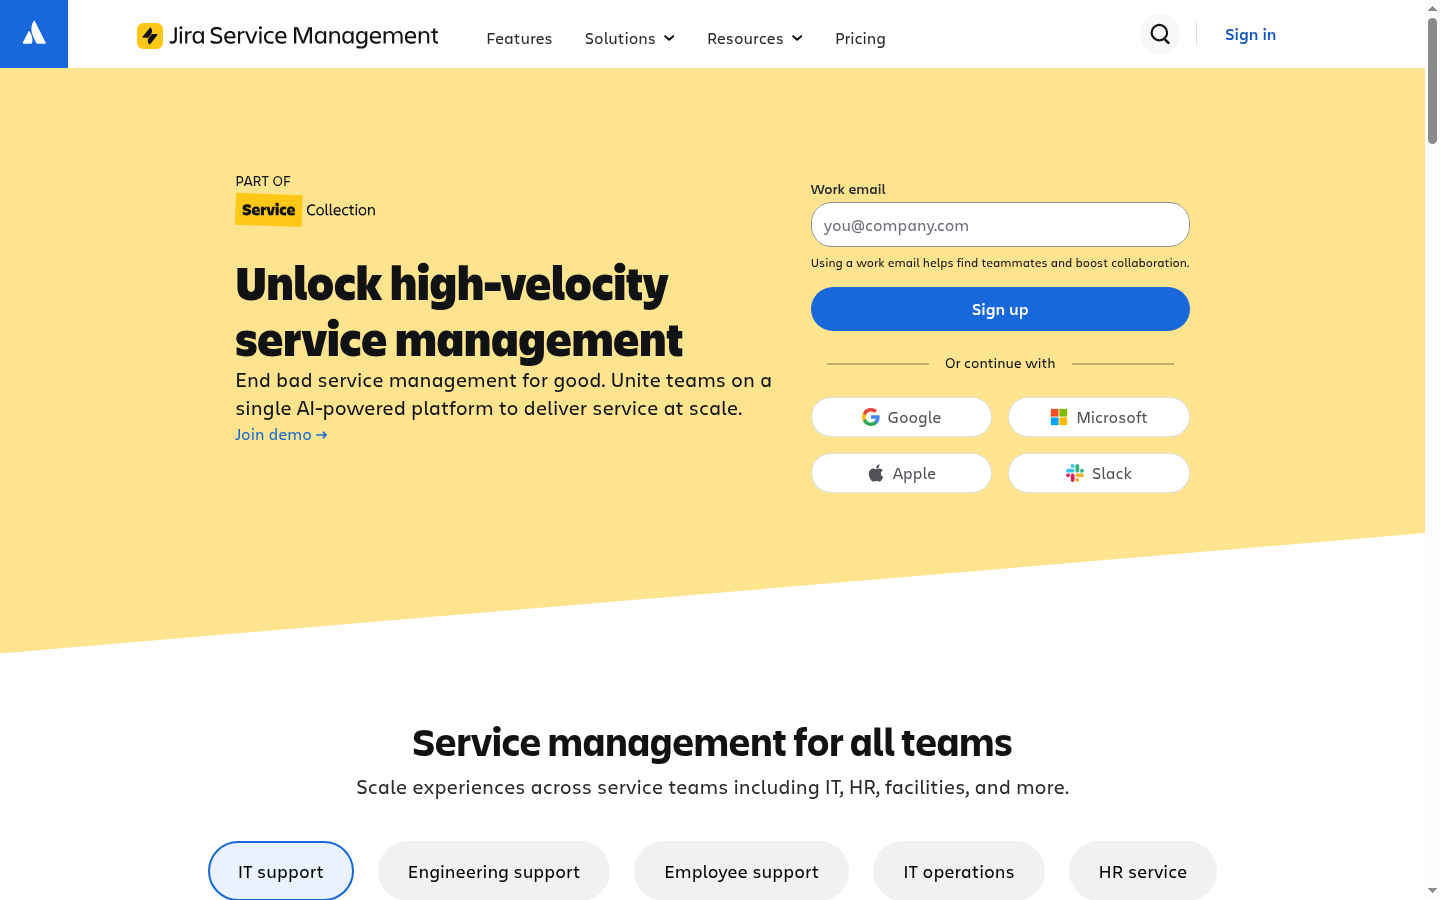This screenshot has height=900, width=1440.
Task: Click the 'Or continue with' text
Action: [1000, 363]
